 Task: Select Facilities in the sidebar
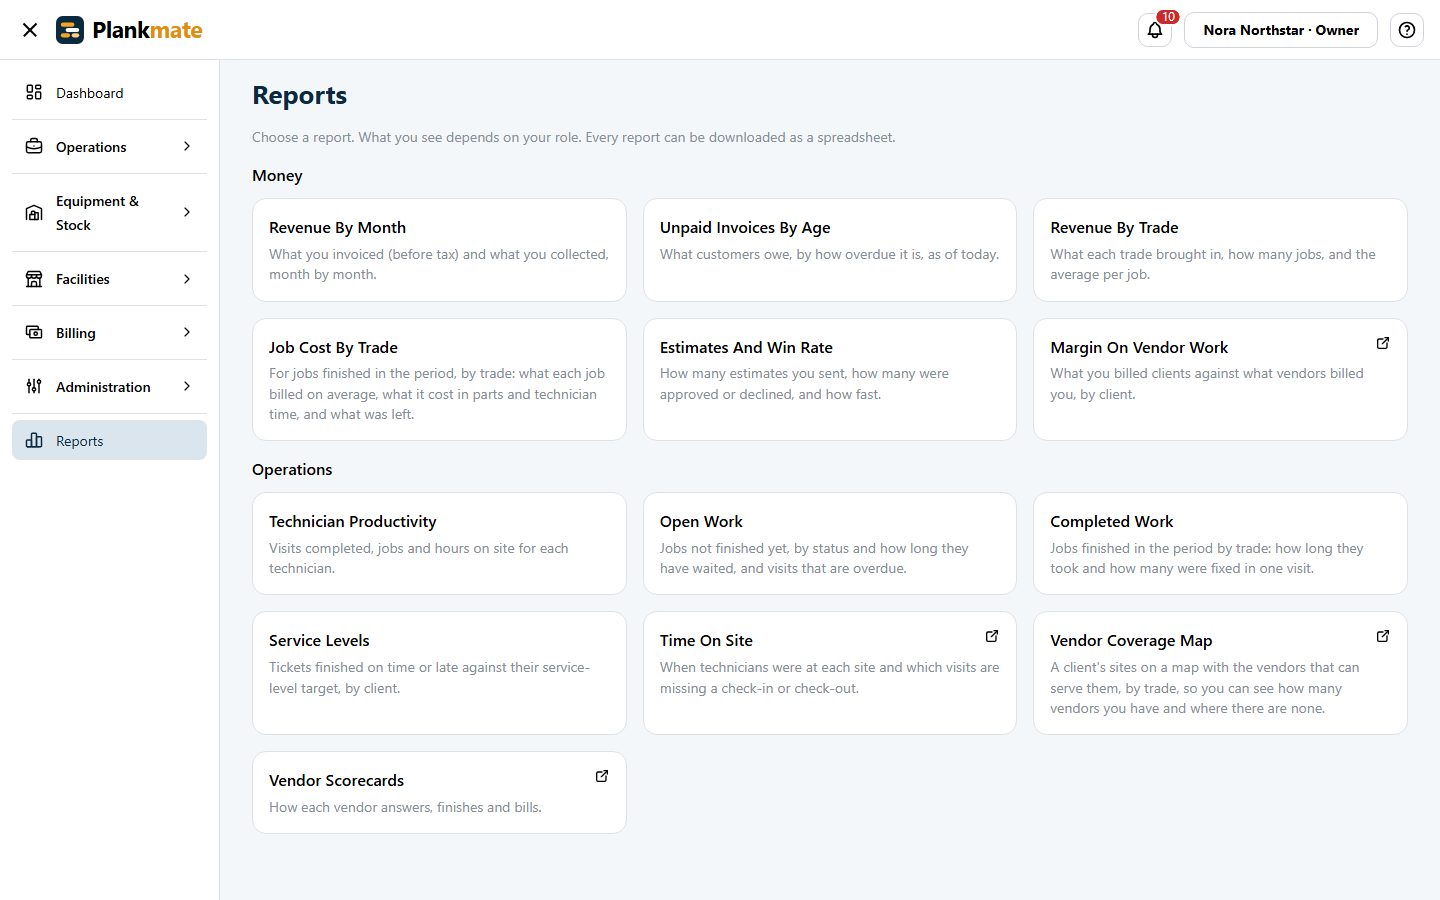(x=109, y=278)
